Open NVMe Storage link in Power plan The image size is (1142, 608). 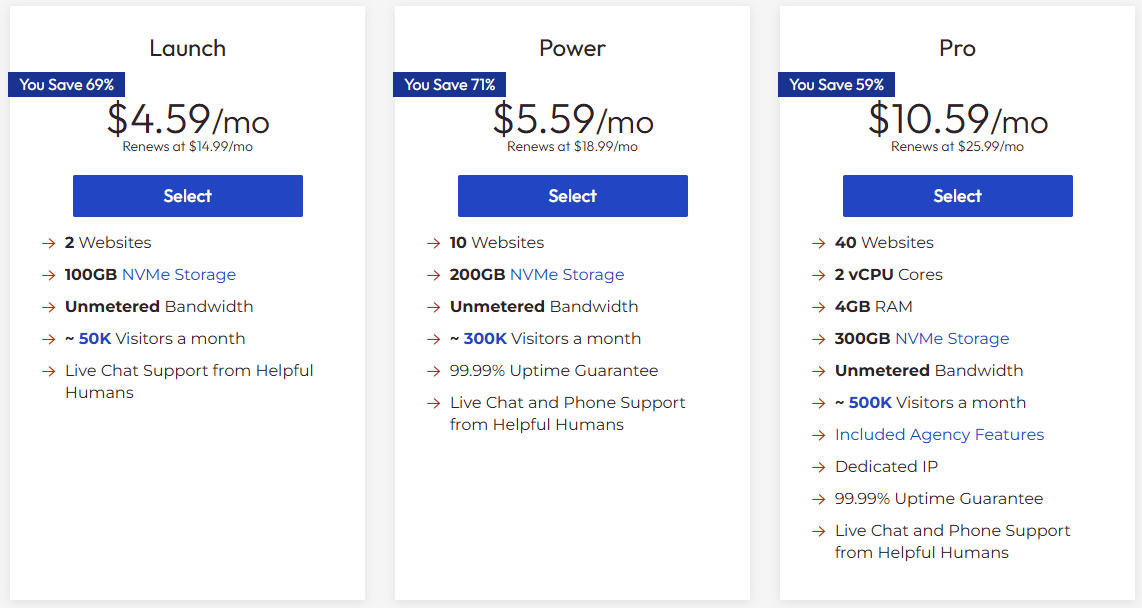point(567,275)
